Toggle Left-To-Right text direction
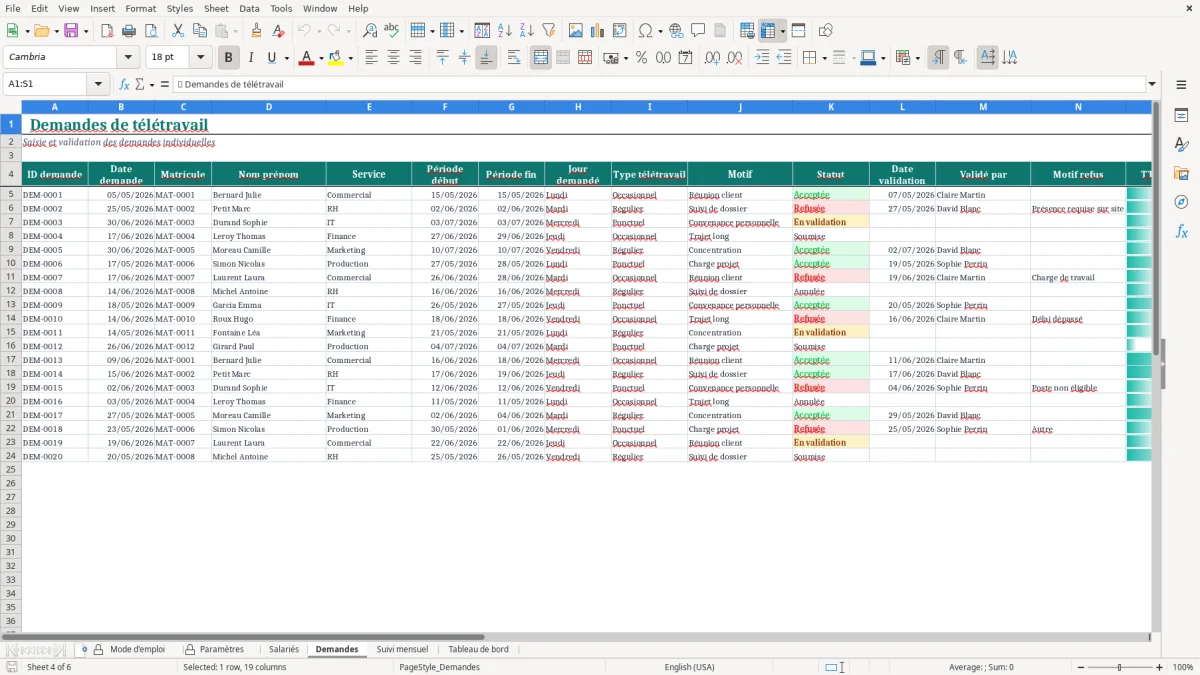This screenshot has width=1200, height=675. click(x=938, y=58)
